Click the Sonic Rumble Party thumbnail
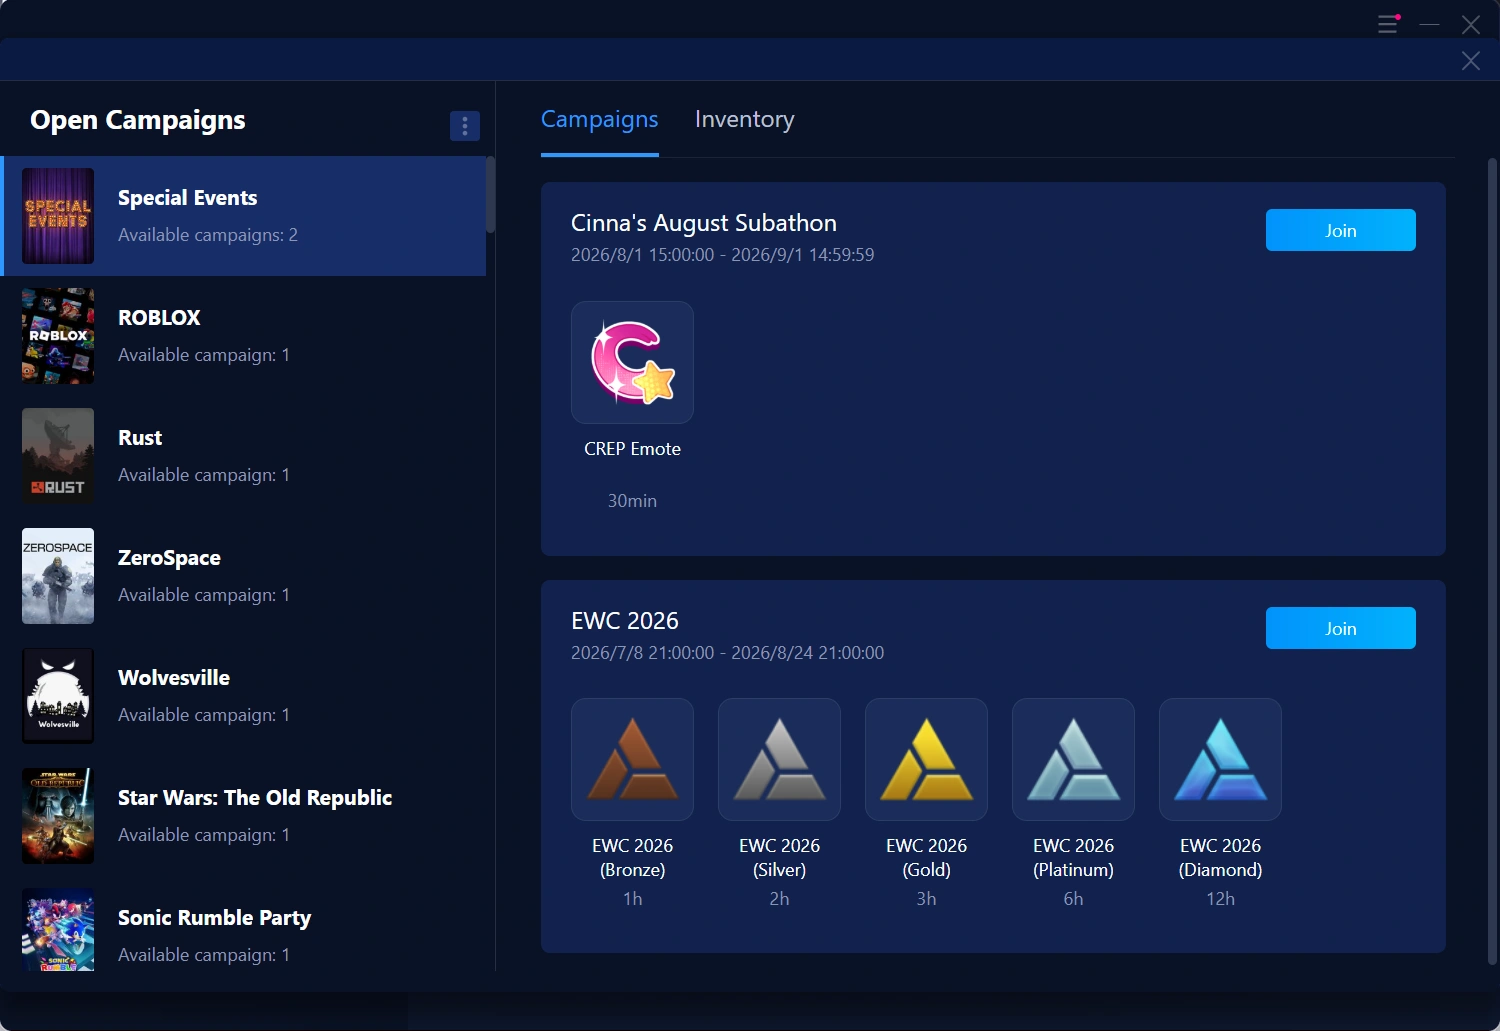Screen dimensions: 1500x1031 (58, 929)
